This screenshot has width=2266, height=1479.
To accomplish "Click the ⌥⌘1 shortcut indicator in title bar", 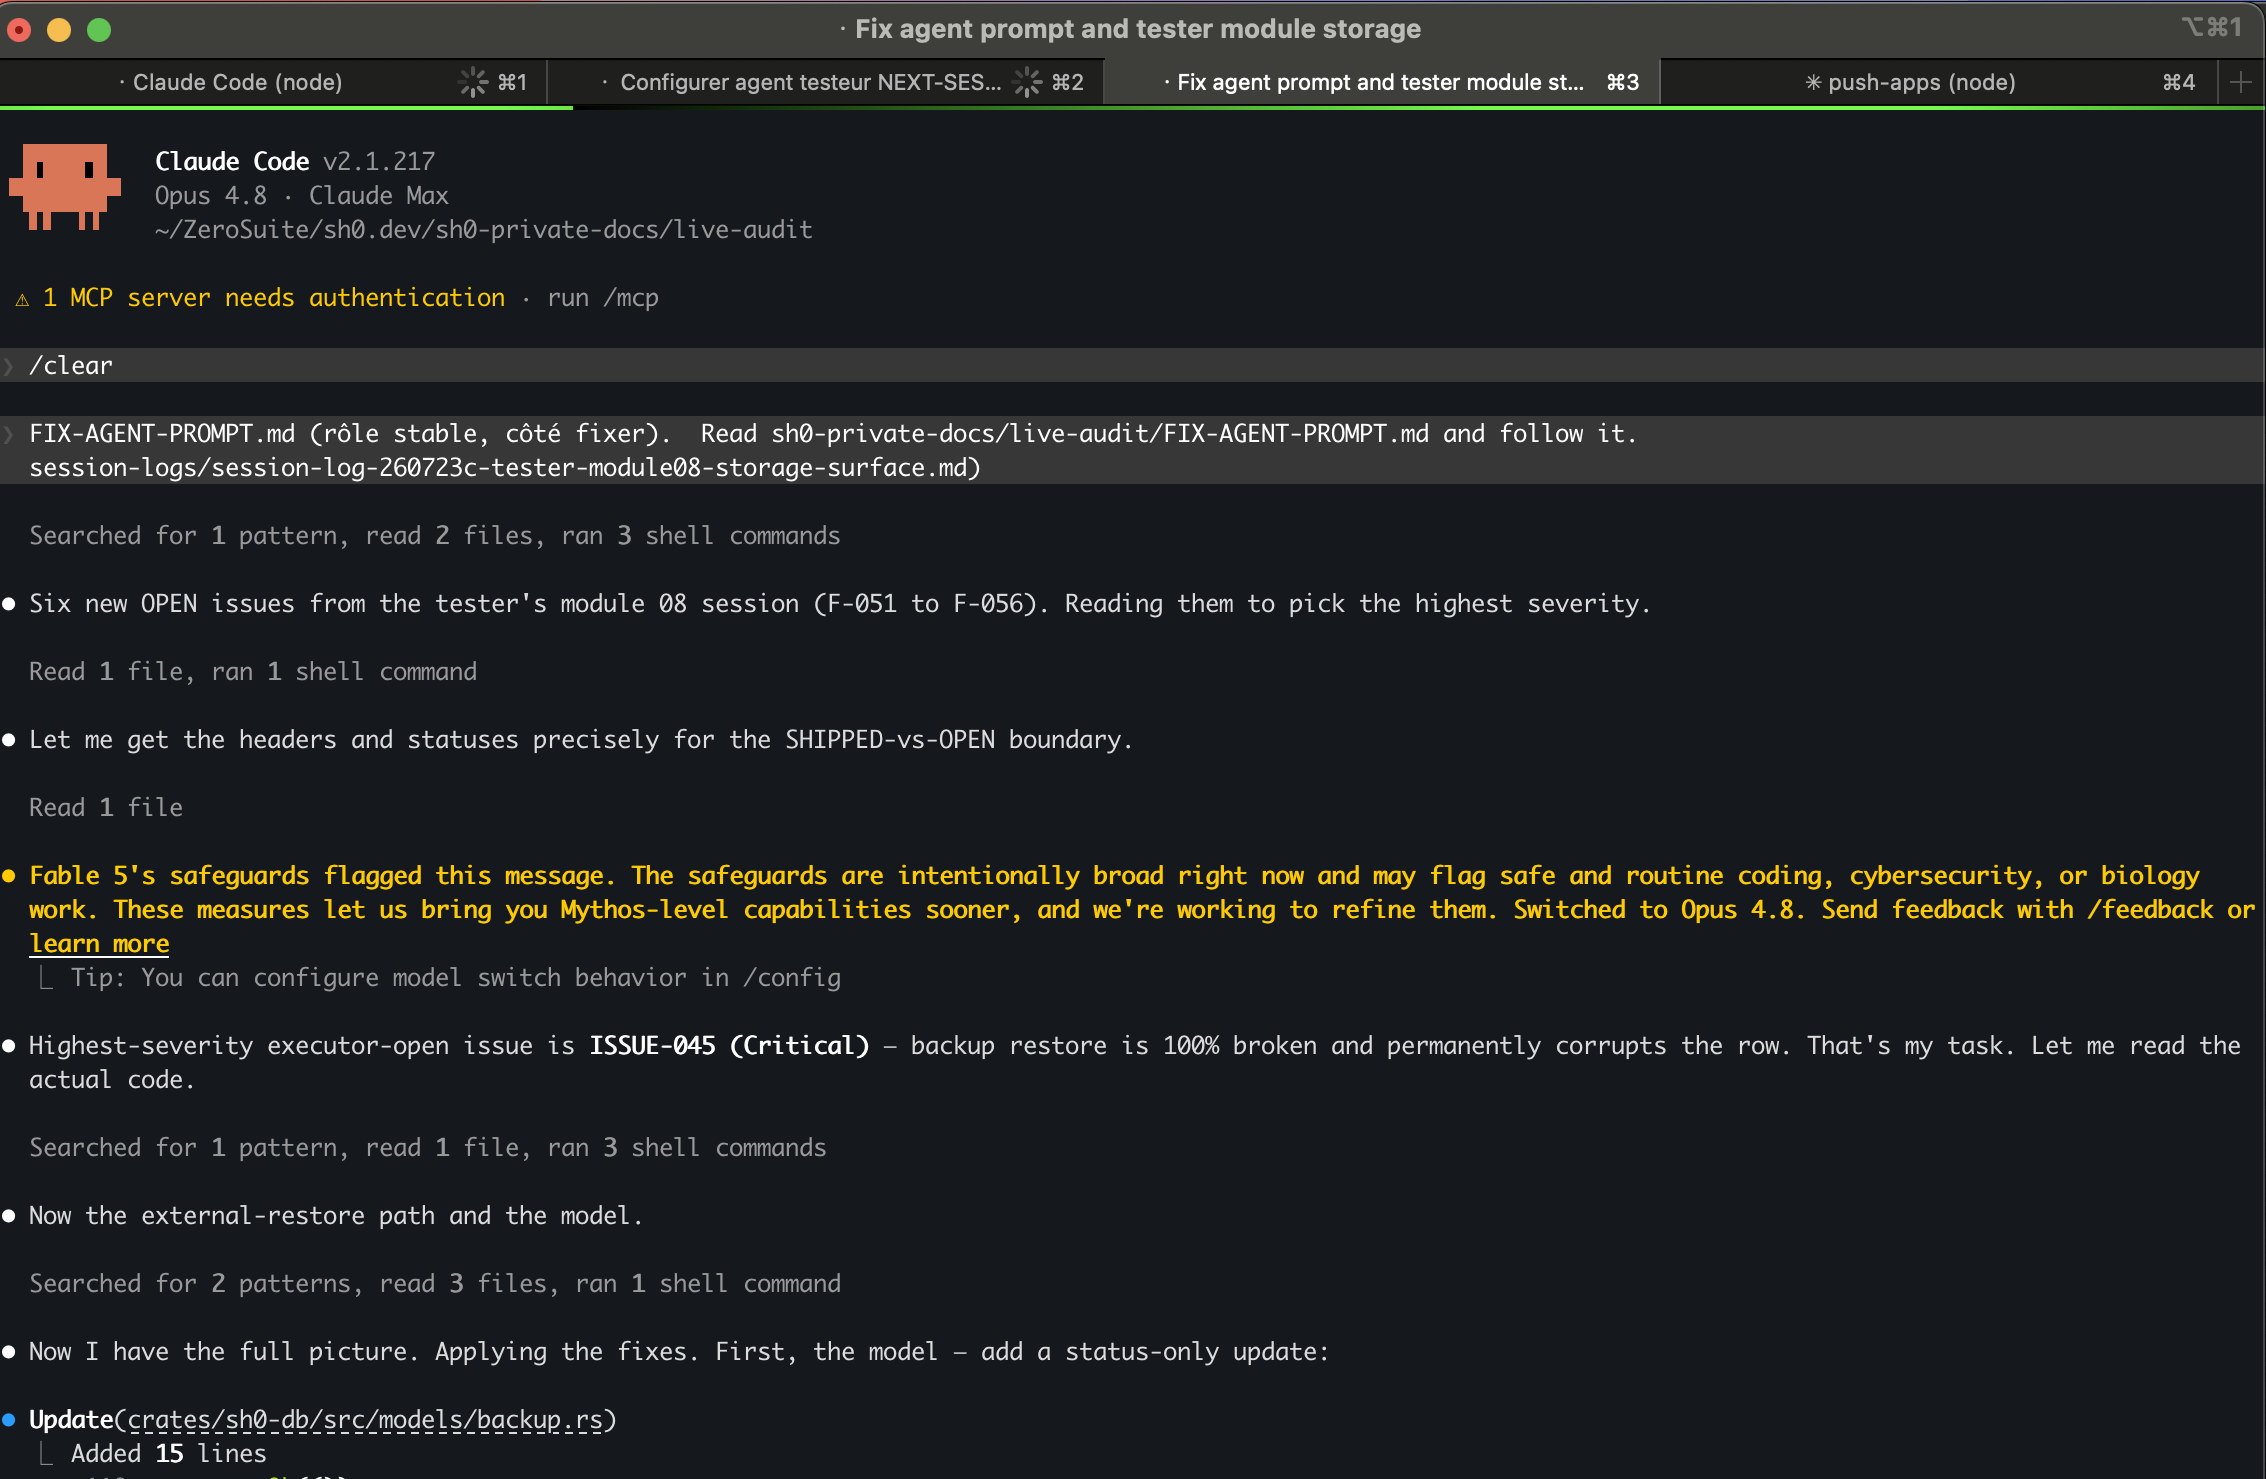I will (x=2213, y=27).
